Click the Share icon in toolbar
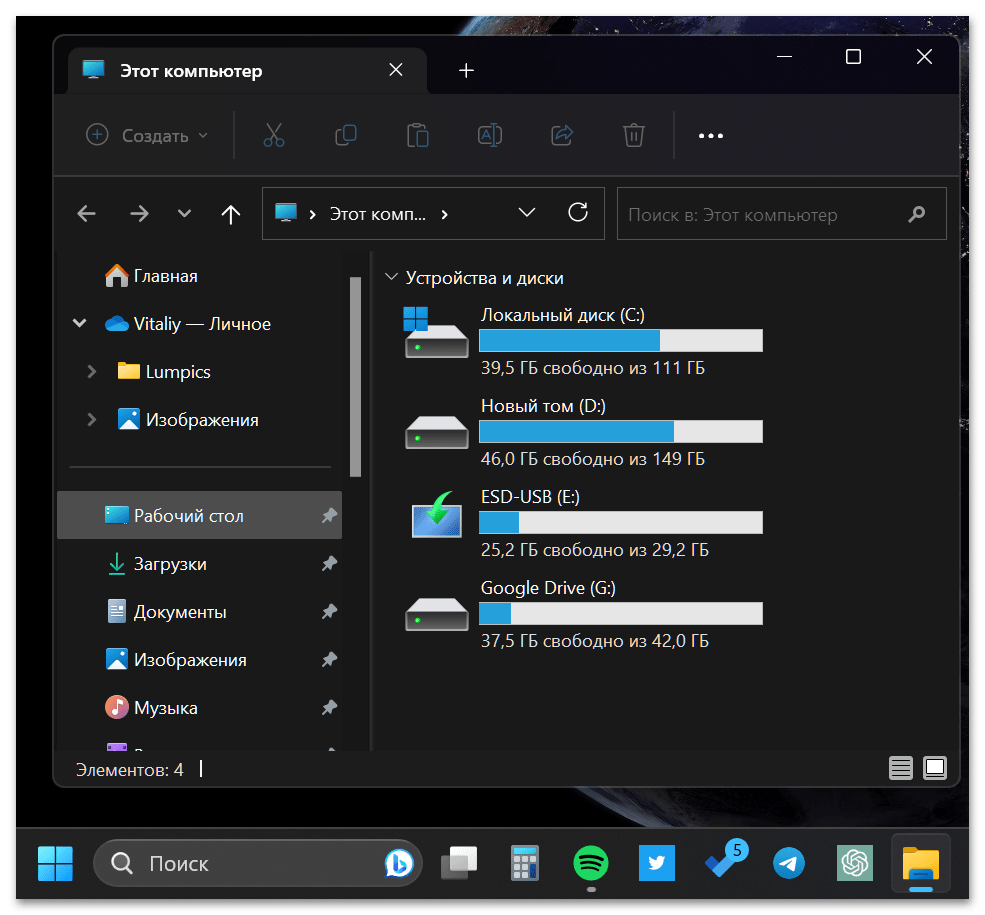 click(x=562, y=135)
